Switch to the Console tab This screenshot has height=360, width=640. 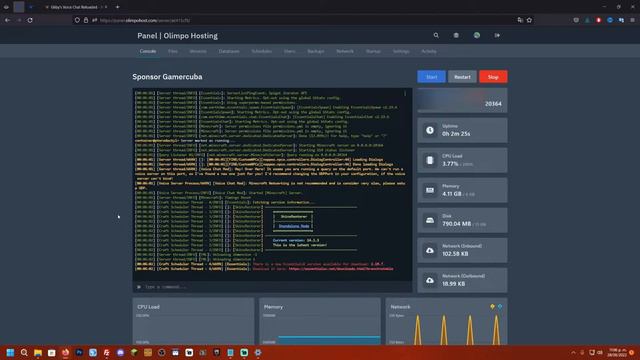point(148,51)
